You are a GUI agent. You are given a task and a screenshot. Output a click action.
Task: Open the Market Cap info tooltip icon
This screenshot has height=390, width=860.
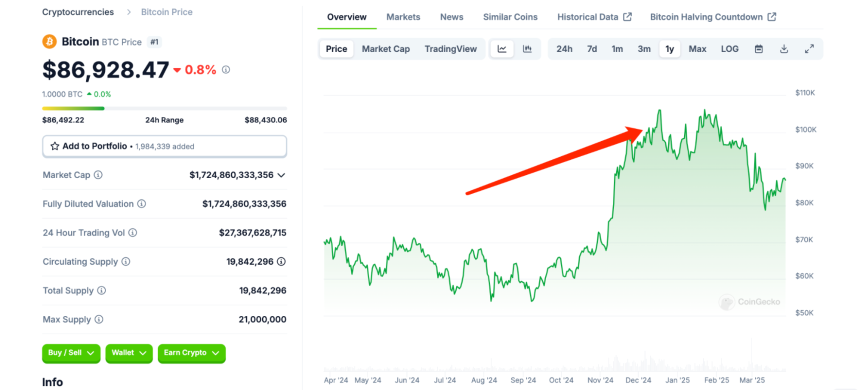[98, 175]
